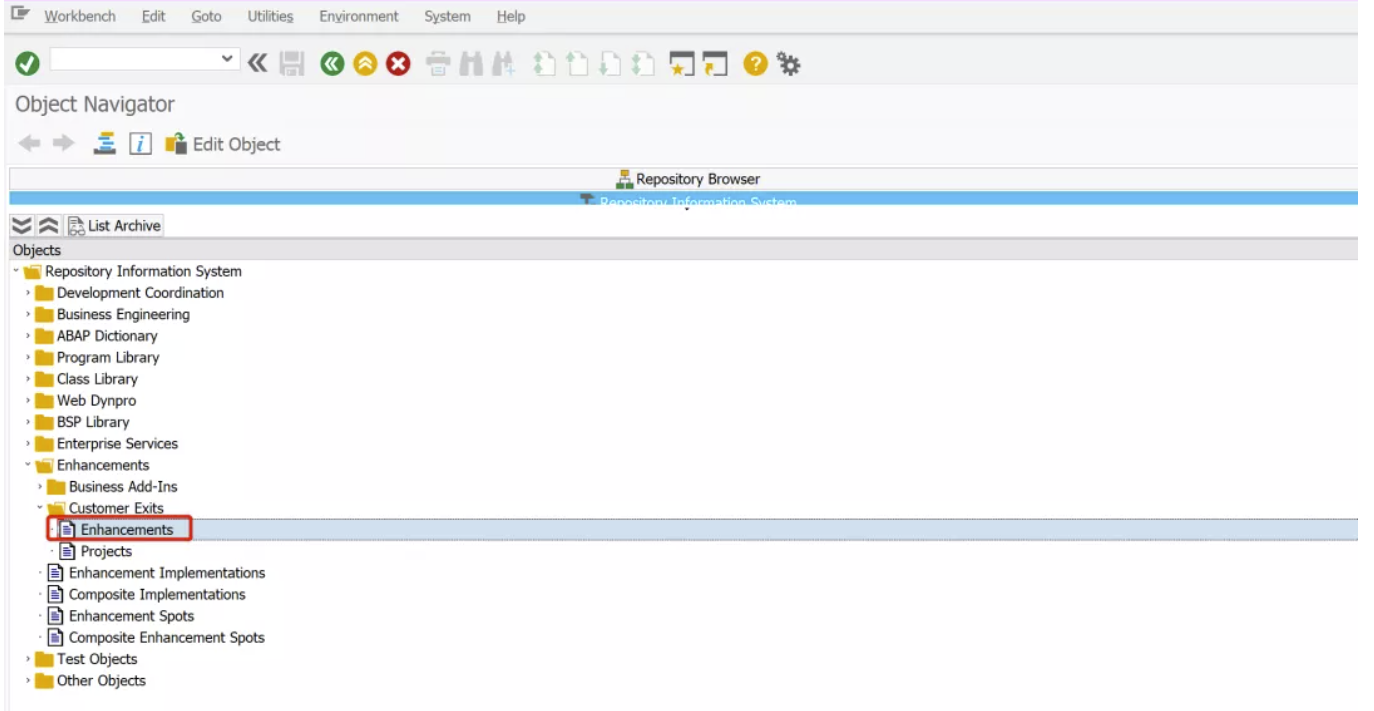Click the Display Object List hierarchy icon
This screenshot has width=1374, height=711.
click(x=105, y=144)
